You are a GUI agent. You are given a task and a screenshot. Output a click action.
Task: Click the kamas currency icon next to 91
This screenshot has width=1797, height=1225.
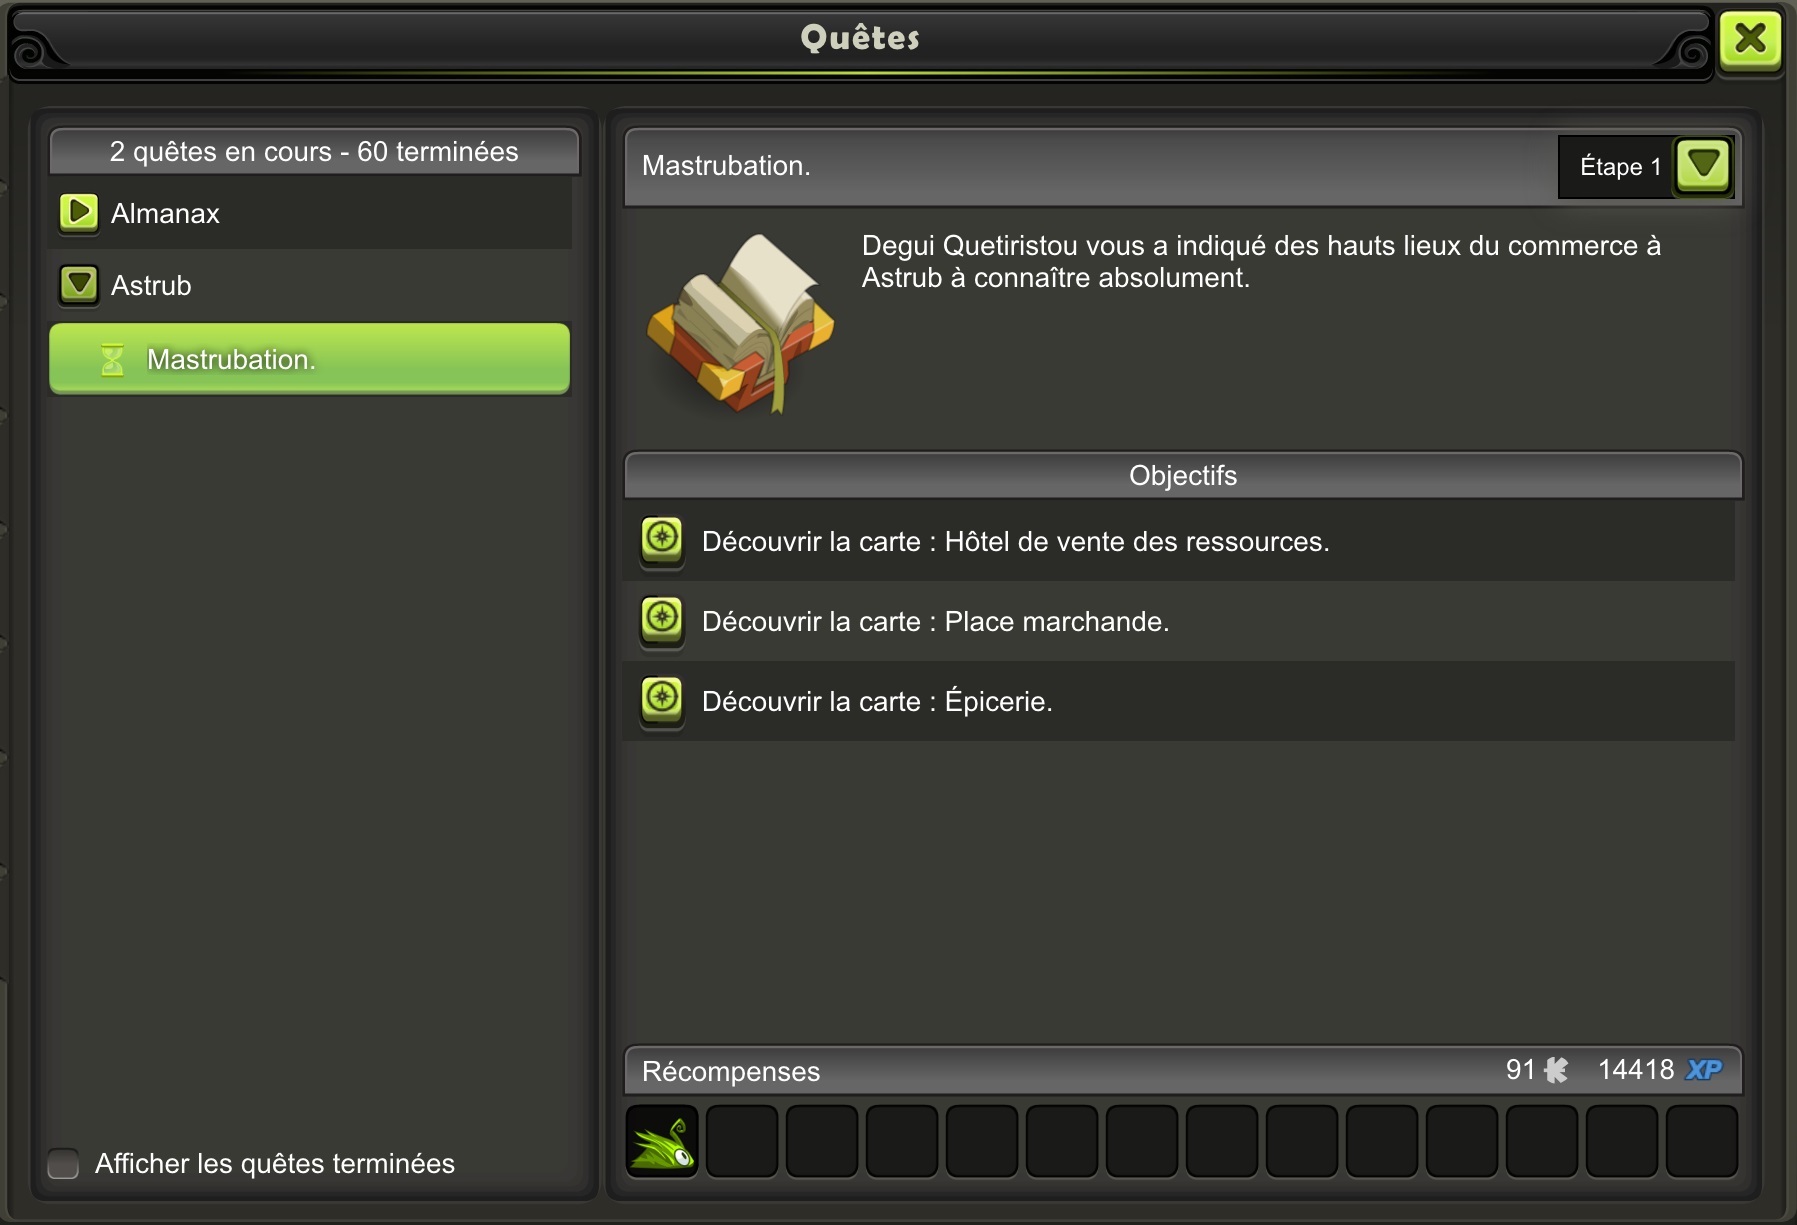(x=1556, y=1070)
